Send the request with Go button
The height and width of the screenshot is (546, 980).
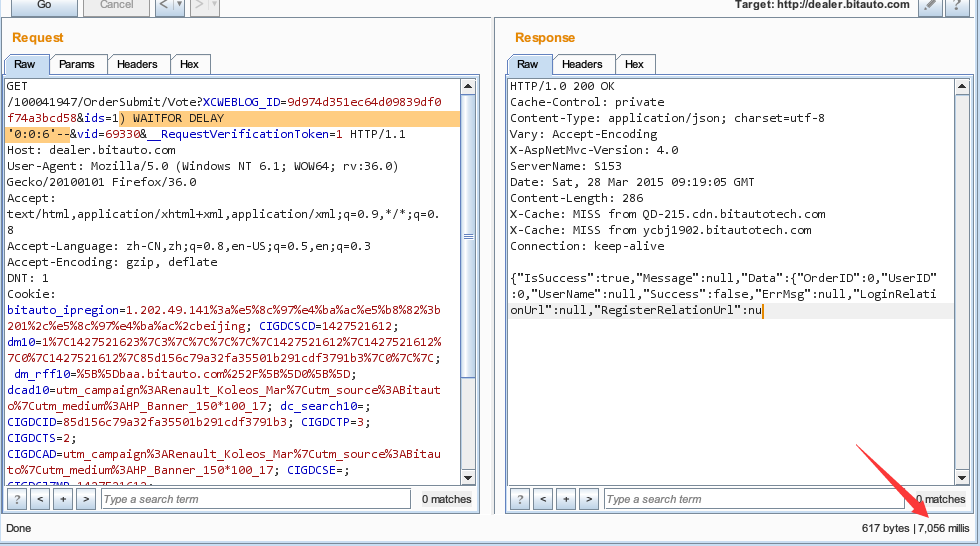point(44,6)
